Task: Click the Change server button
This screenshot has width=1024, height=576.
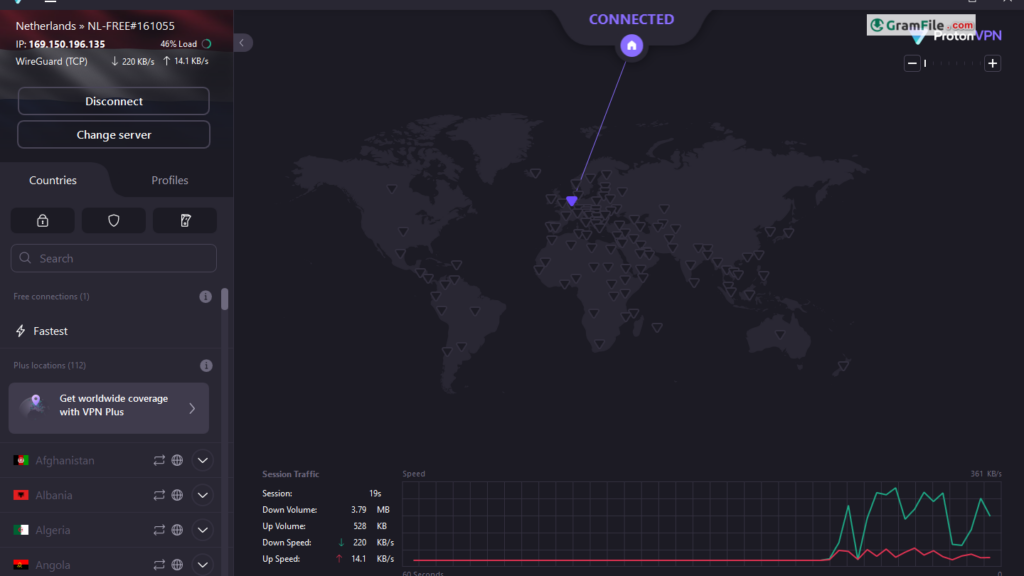Action: pyautogui.click(x=114, y=135)
